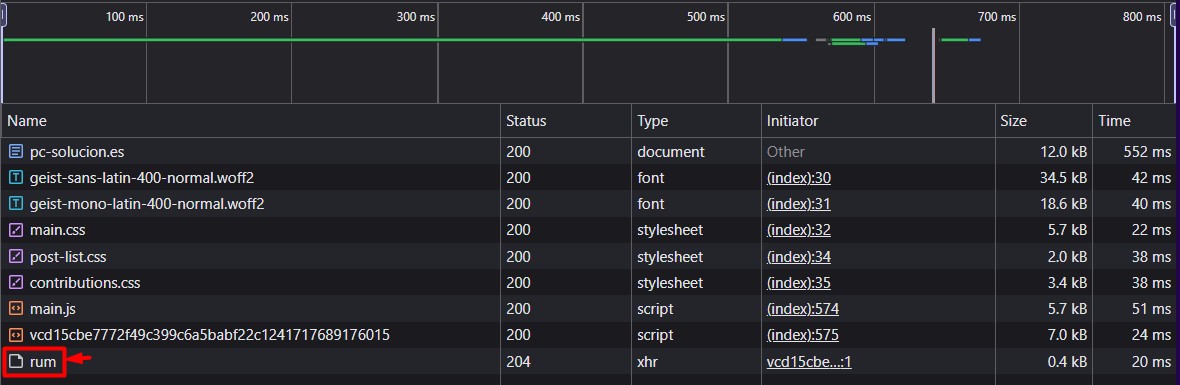Click the vertical marker line in the timeline
1180x385 pixels.
tap(933, 65)
